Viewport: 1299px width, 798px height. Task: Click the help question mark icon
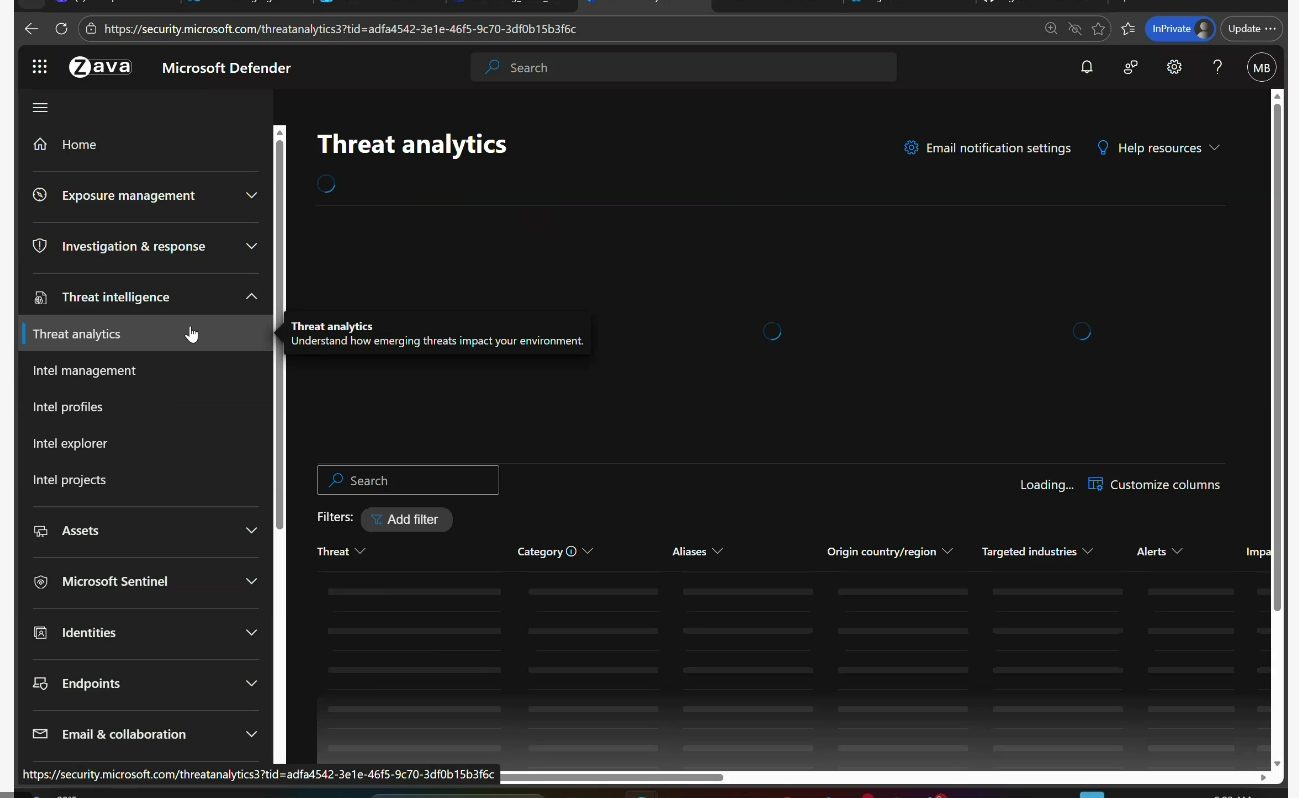1217,67
